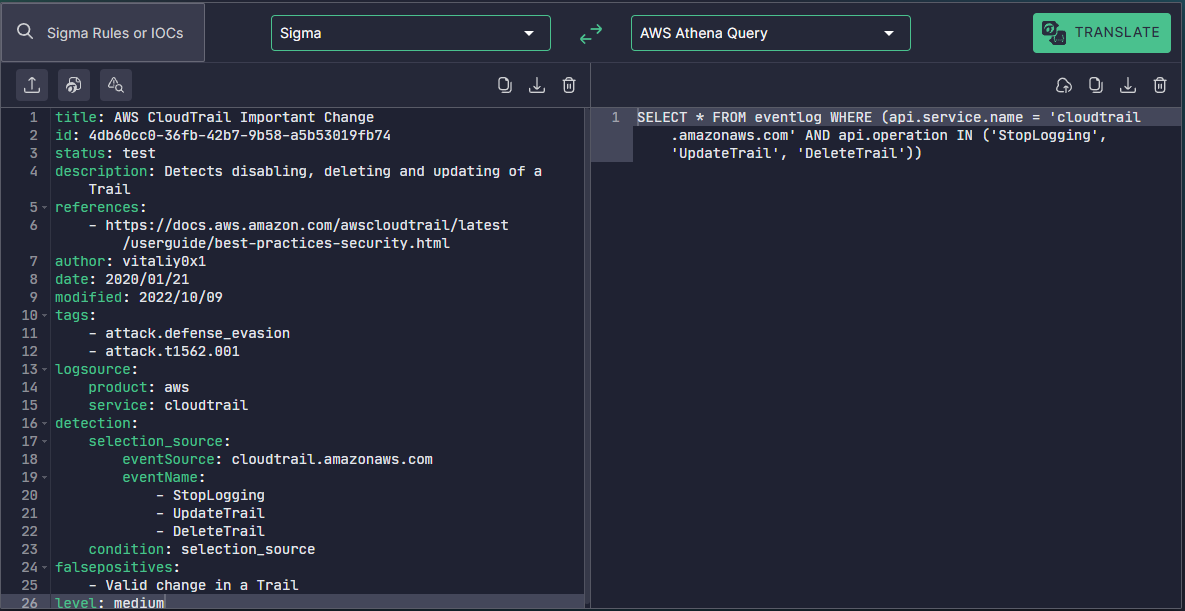Copy the Sigma rule input text
Screen dimensions: 1185x611
pos(505,85)
